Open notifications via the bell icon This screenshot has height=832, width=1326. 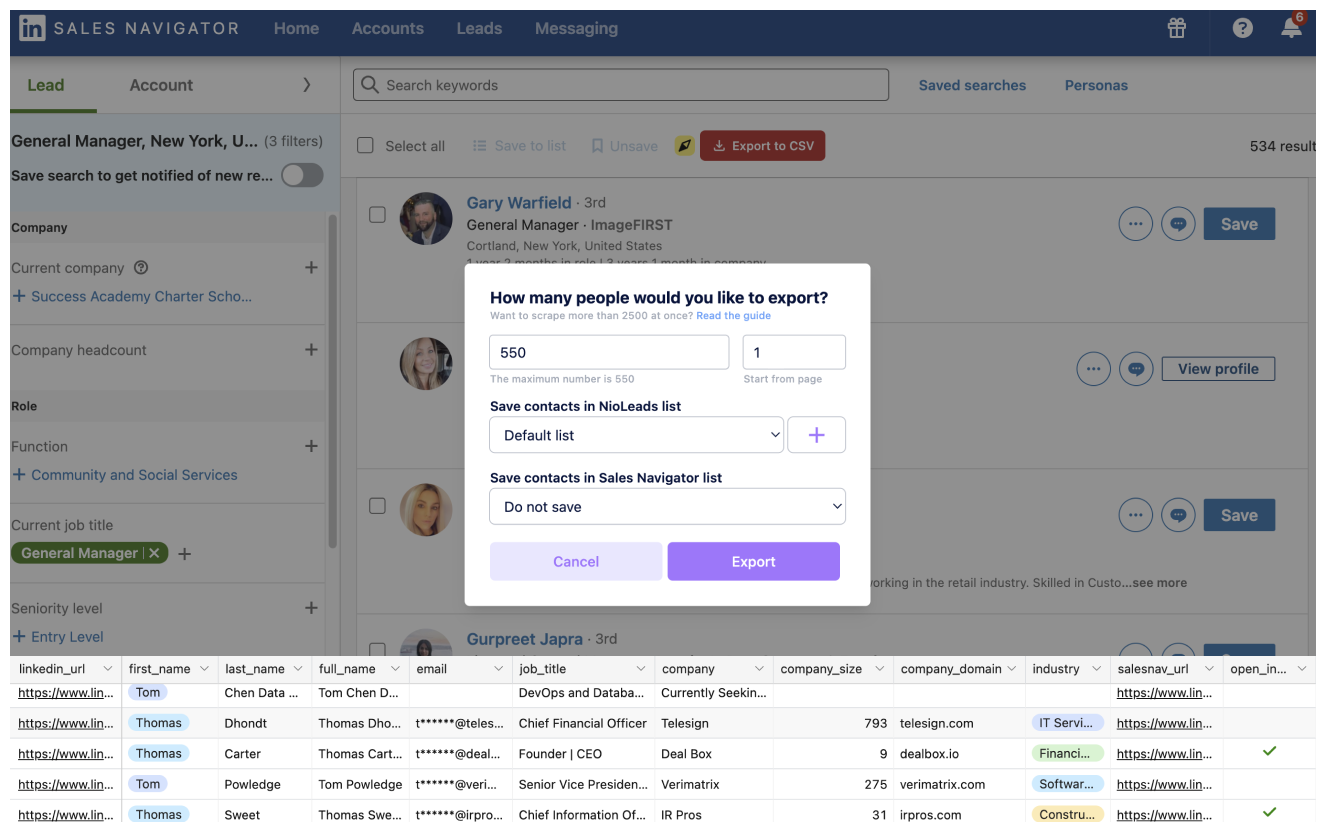(1290, 30)
